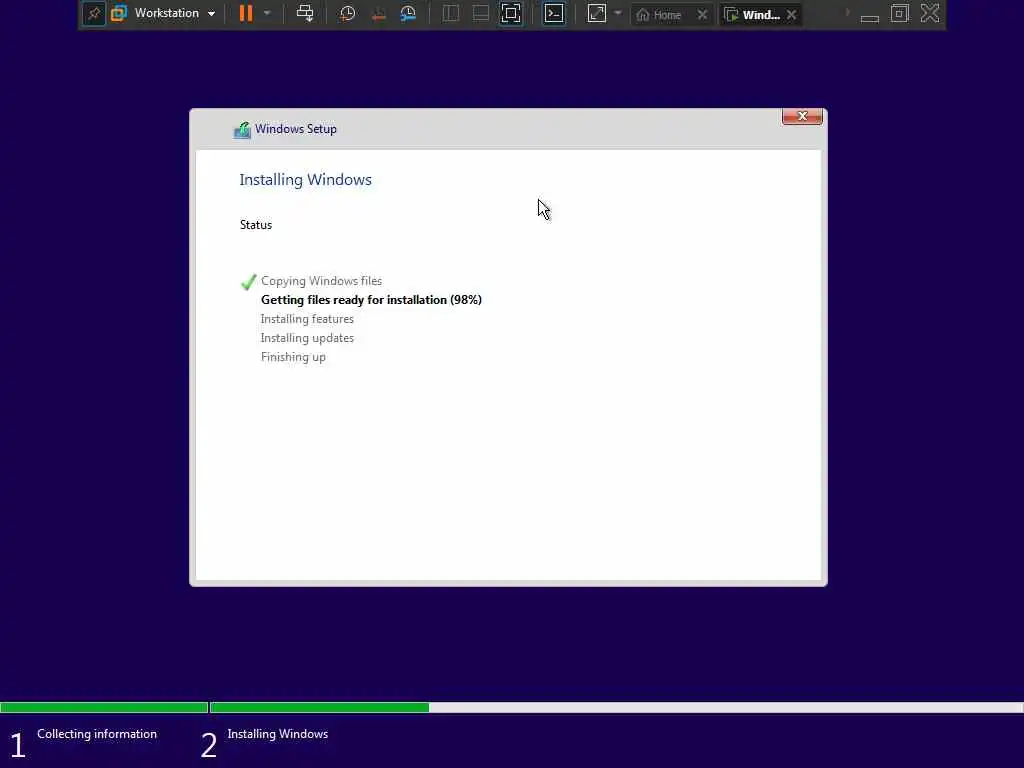Show or hide the library sidebar
The height and width of the screenshot is (768, 1024).
coord(451,13)
